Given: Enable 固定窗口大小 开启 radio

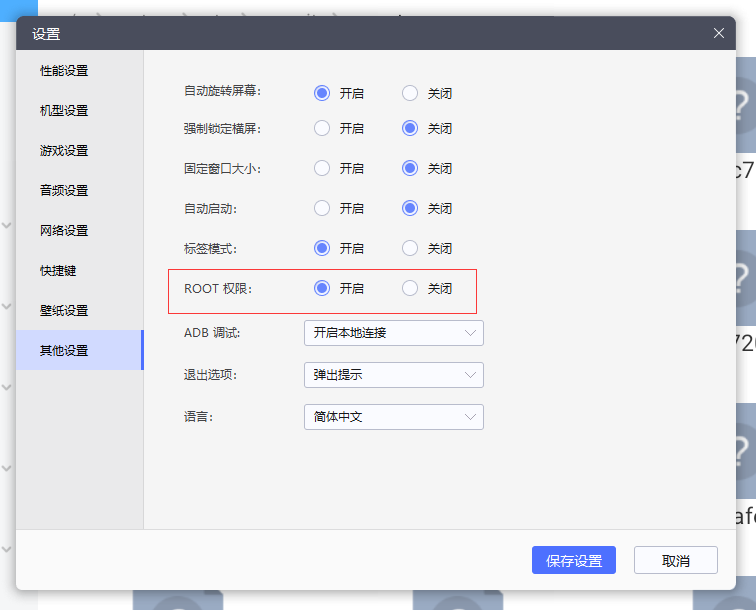Looking at the screenshot, I should tap(322, 168).
